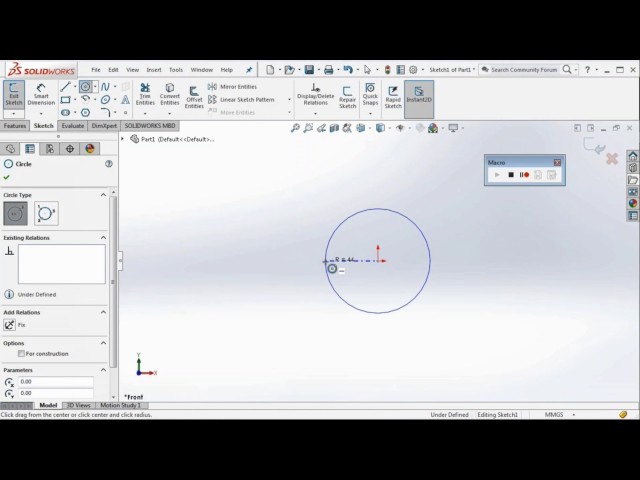Click the X center coordinate field
Viewport: 640px width, 480px height.
(56, 382)
